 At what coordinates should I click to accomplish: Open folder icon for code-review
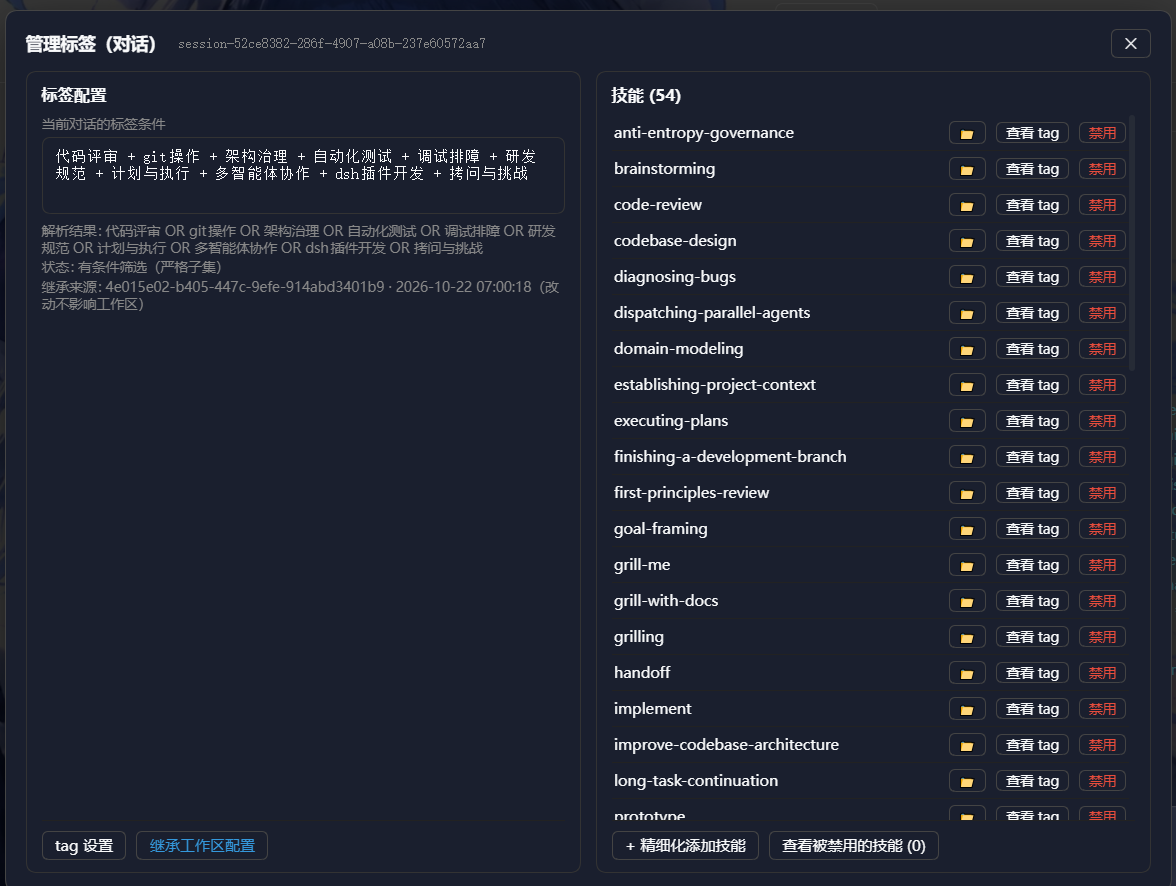tap(967, 206)
